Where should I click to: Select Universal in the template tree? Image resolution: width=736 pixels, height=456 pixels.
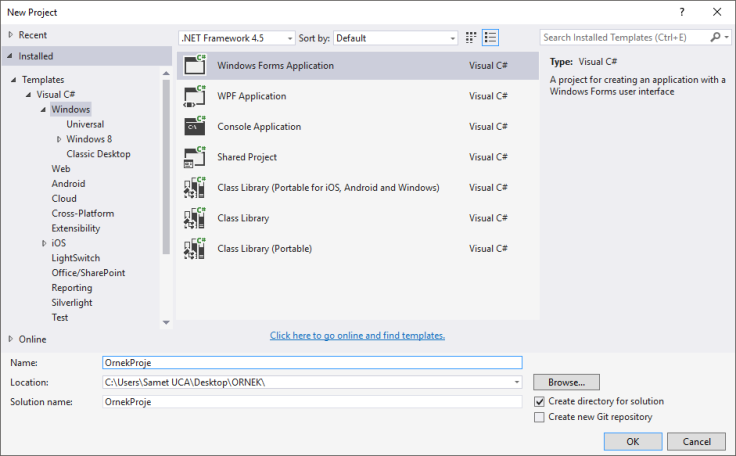(85, 124)
